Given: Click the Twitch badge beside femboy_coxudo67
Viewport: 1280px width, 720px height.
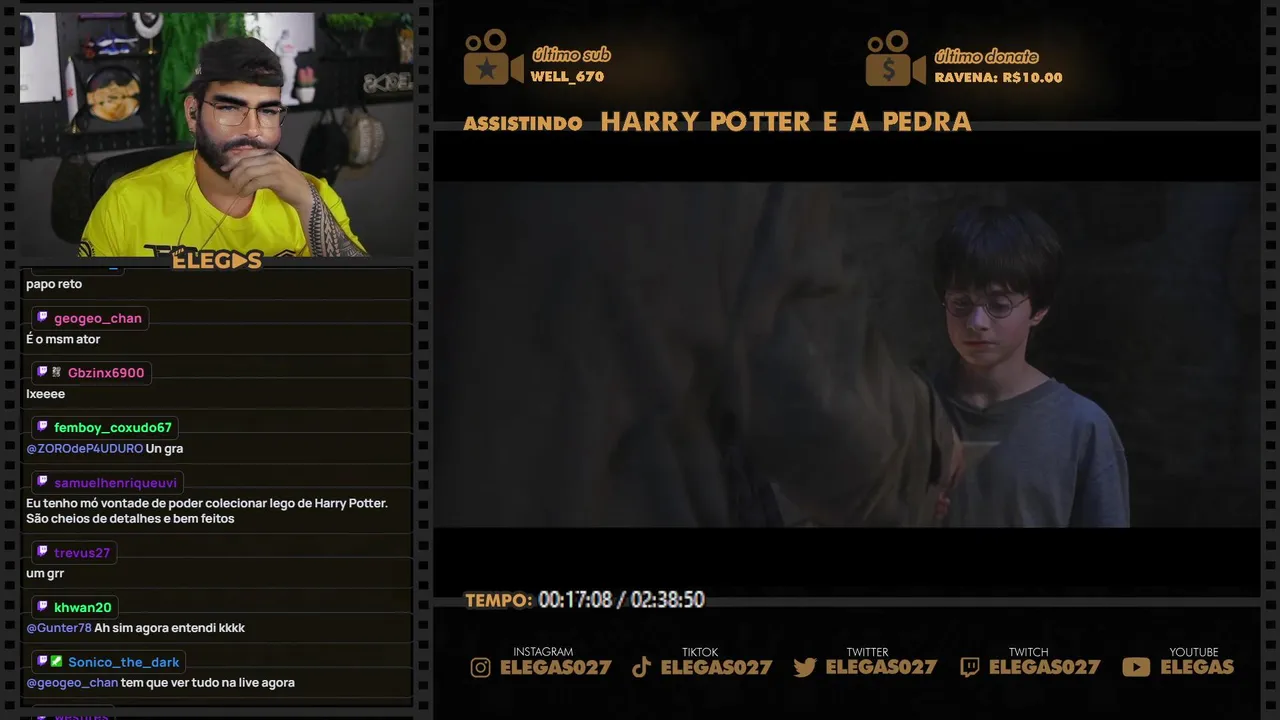Looking at the screenshot, I should point(42,426).
